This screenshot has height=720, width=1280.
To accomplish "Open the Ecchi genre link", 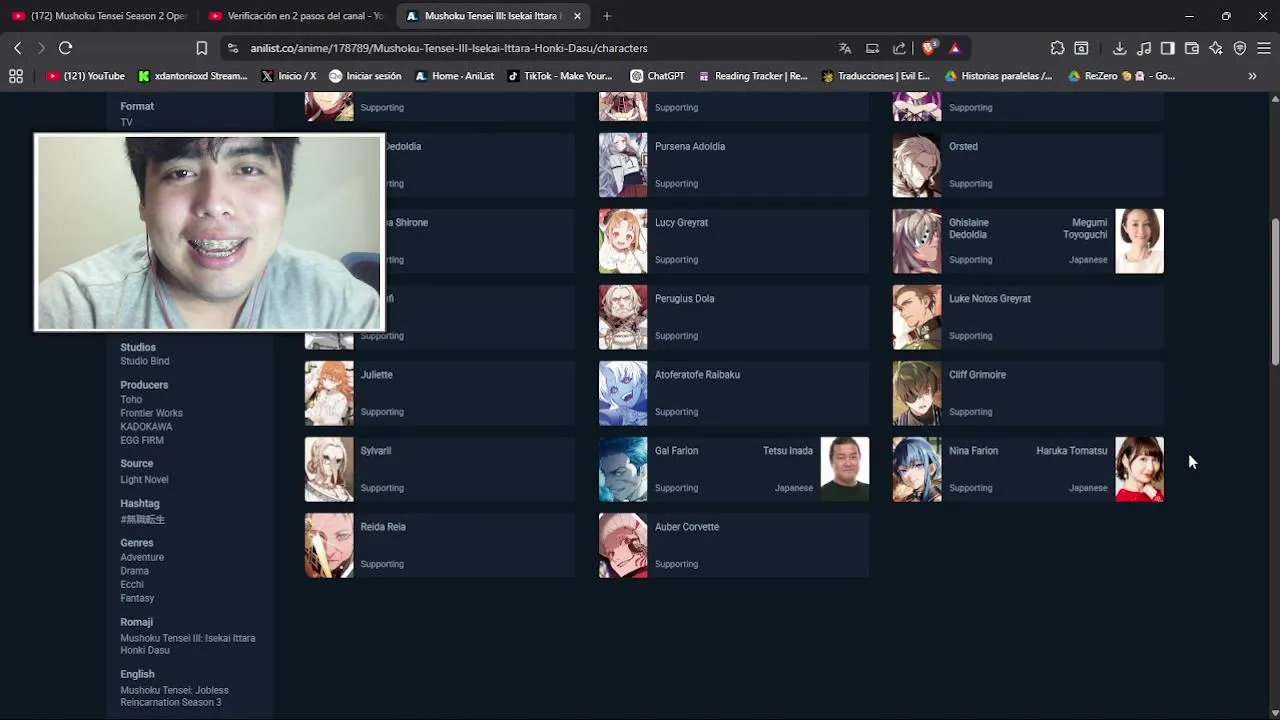I will tap(132, 585).
